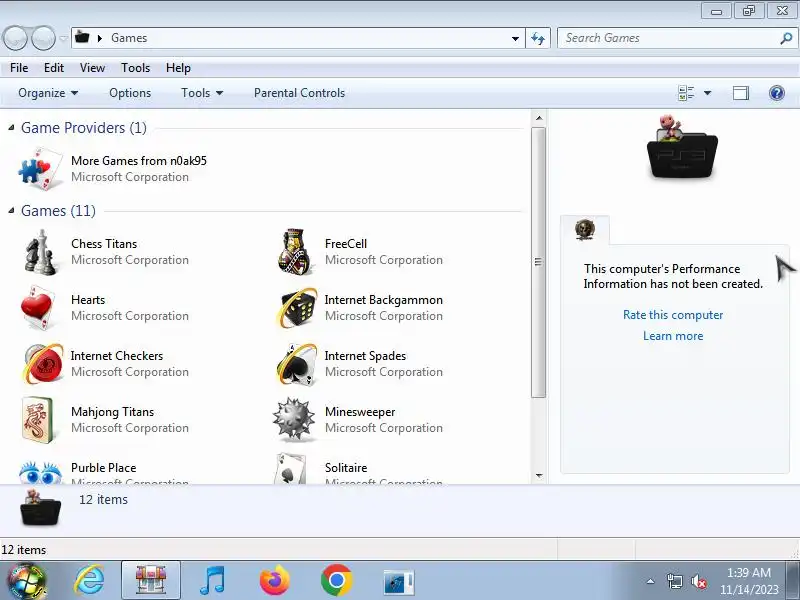Image resolution: width=800 pixels, height=600 pixels.
Task: Click the search magnifier icon
Action: point(786,38)
